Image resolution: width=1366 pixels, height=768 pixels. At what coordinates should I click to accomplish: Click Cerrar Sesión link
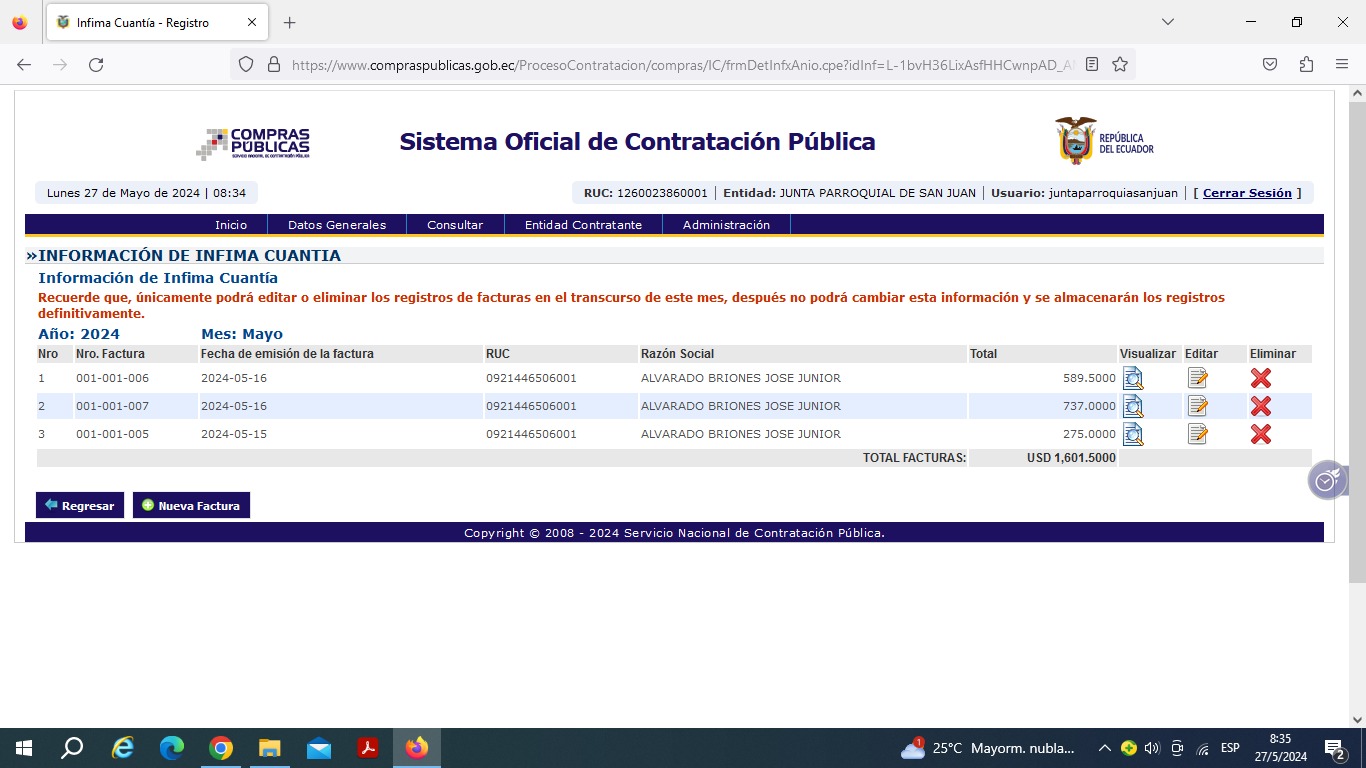pyautogui.click(x=1246, y=193)
